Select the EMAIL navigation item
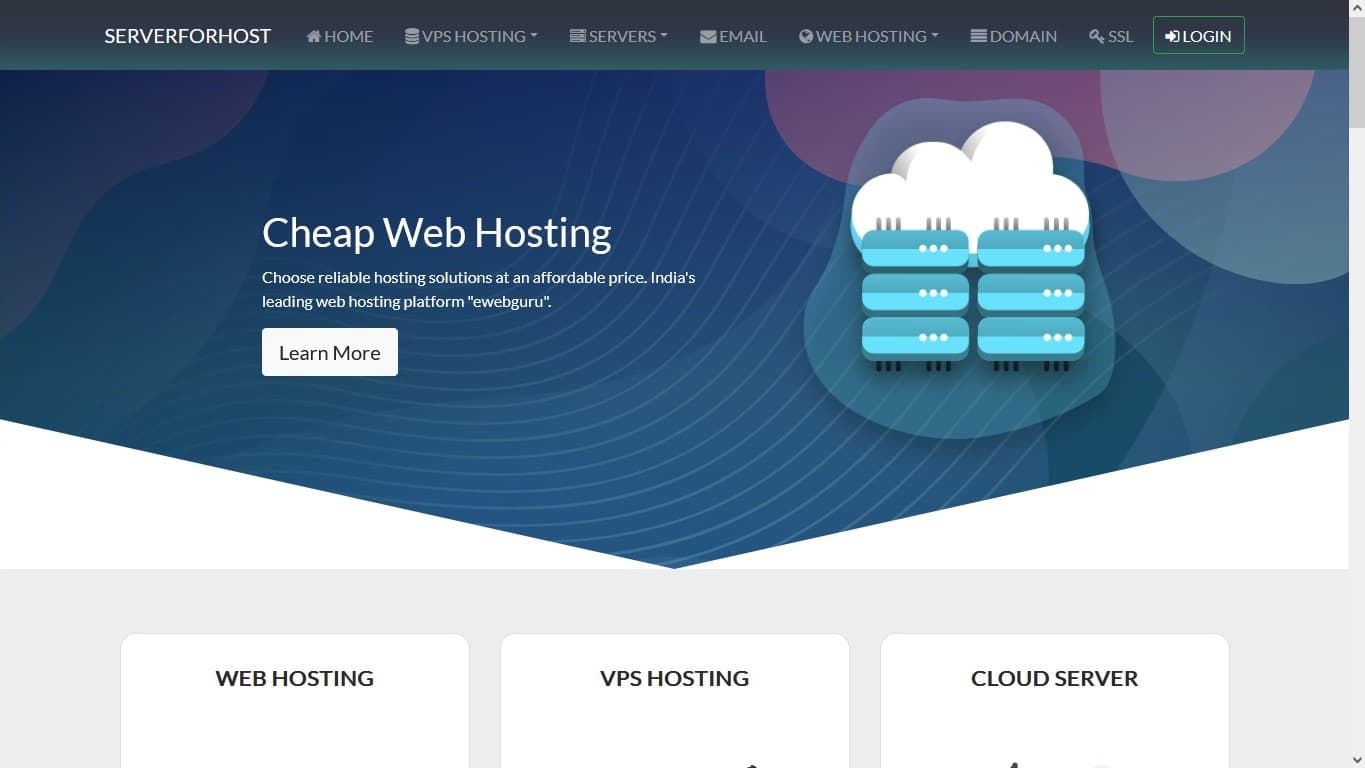Viewport: 1365px width, 768px height. [x=740, y=36]
